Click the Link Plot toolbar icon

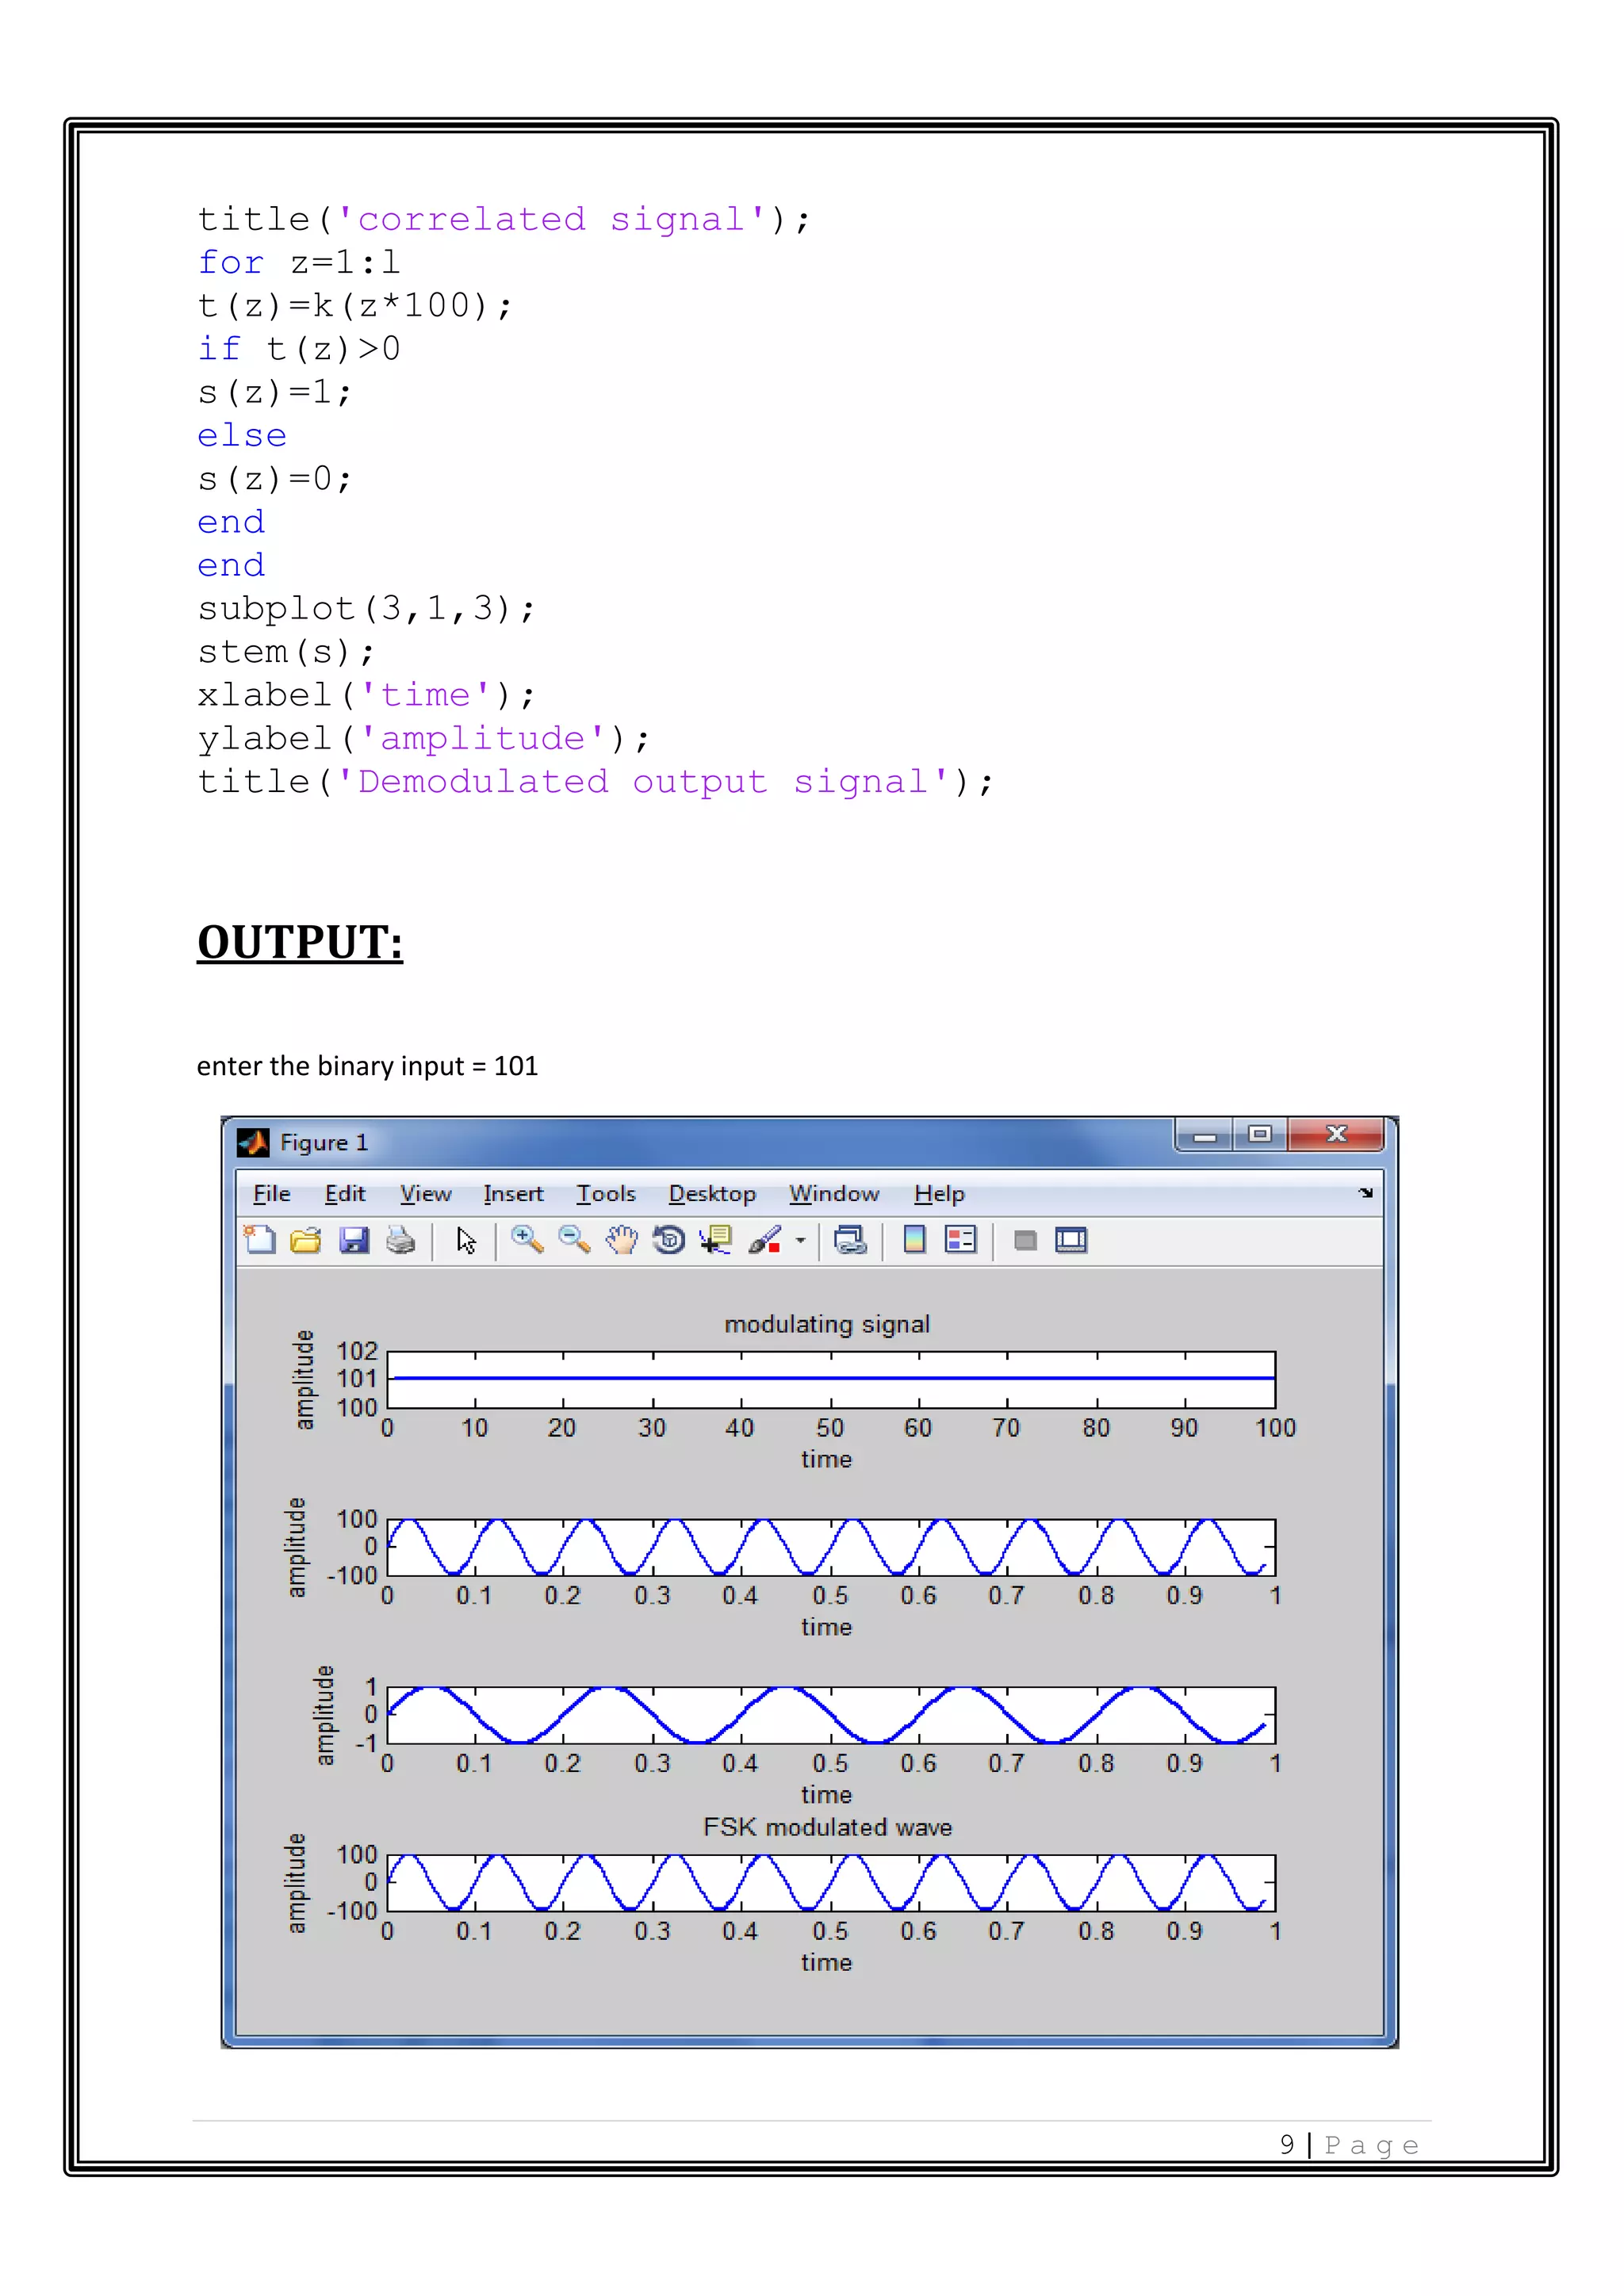(850, 1240)
